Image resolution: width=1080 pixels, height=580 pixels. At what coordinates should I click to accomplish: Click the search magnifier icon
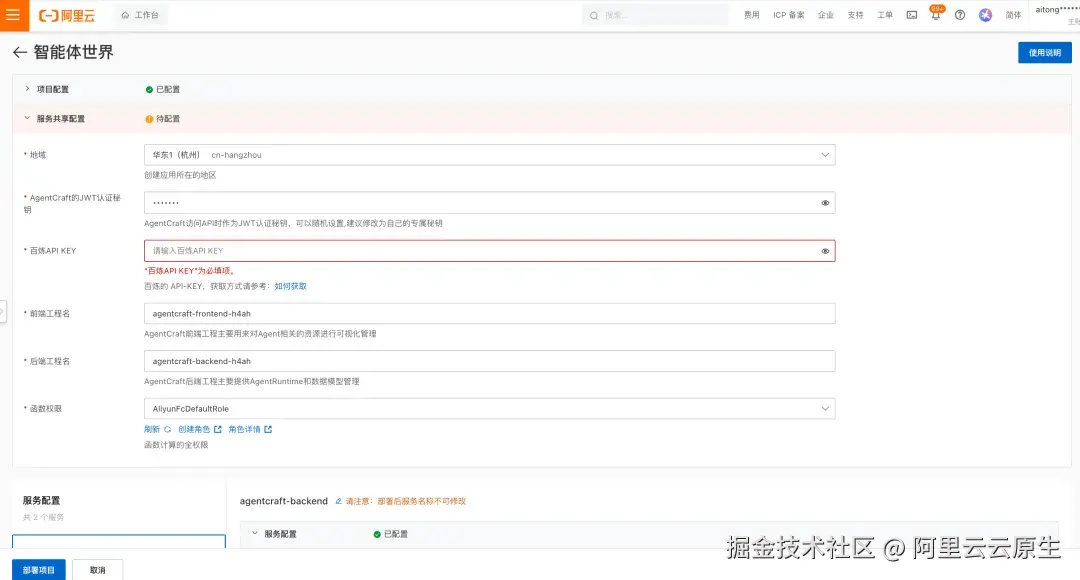tap(594, 15)
